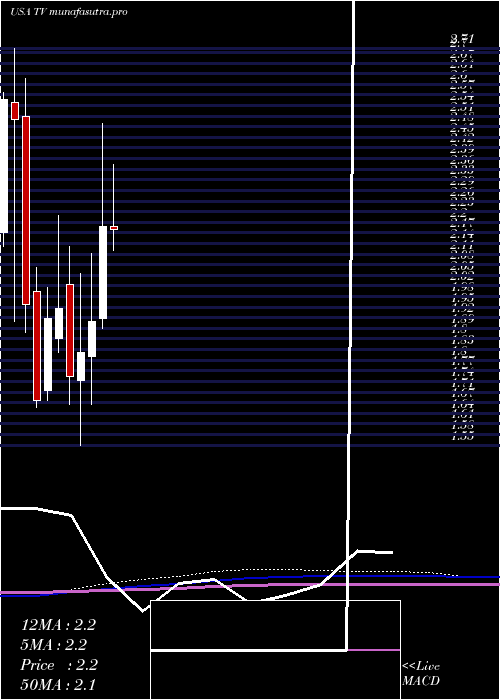This screenshot has width=500, height=700.
Task: Click the 'Price : 2.2' readout
Action: 59,665
